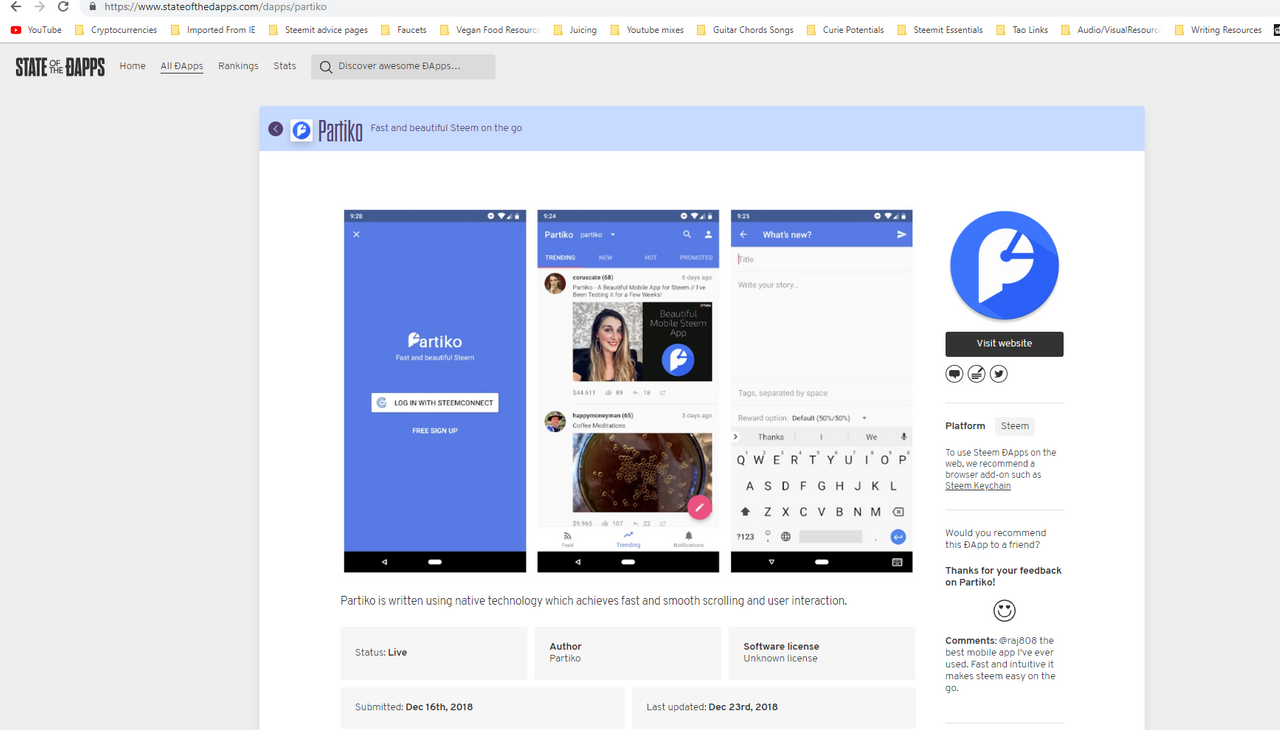Open the Vegan Food Resources bookmark folder
Image resolution: width=1280 pixels, height=730 pixels.
click(x=490, y=30)
